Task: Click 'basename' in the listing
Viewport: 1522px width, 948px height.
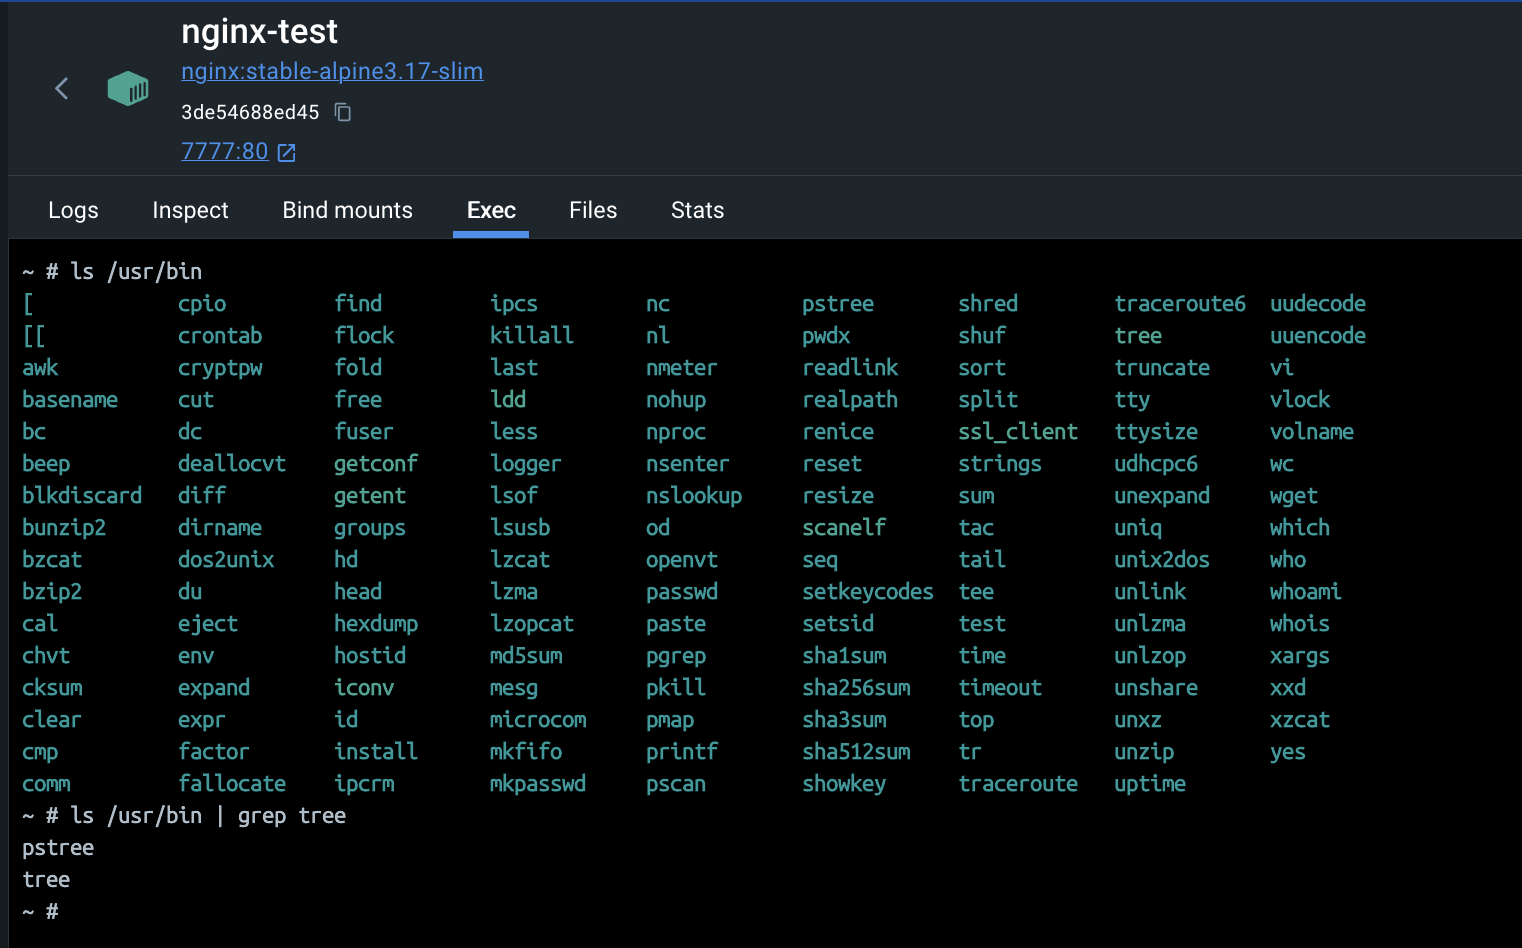Action: tap(70, 400)
